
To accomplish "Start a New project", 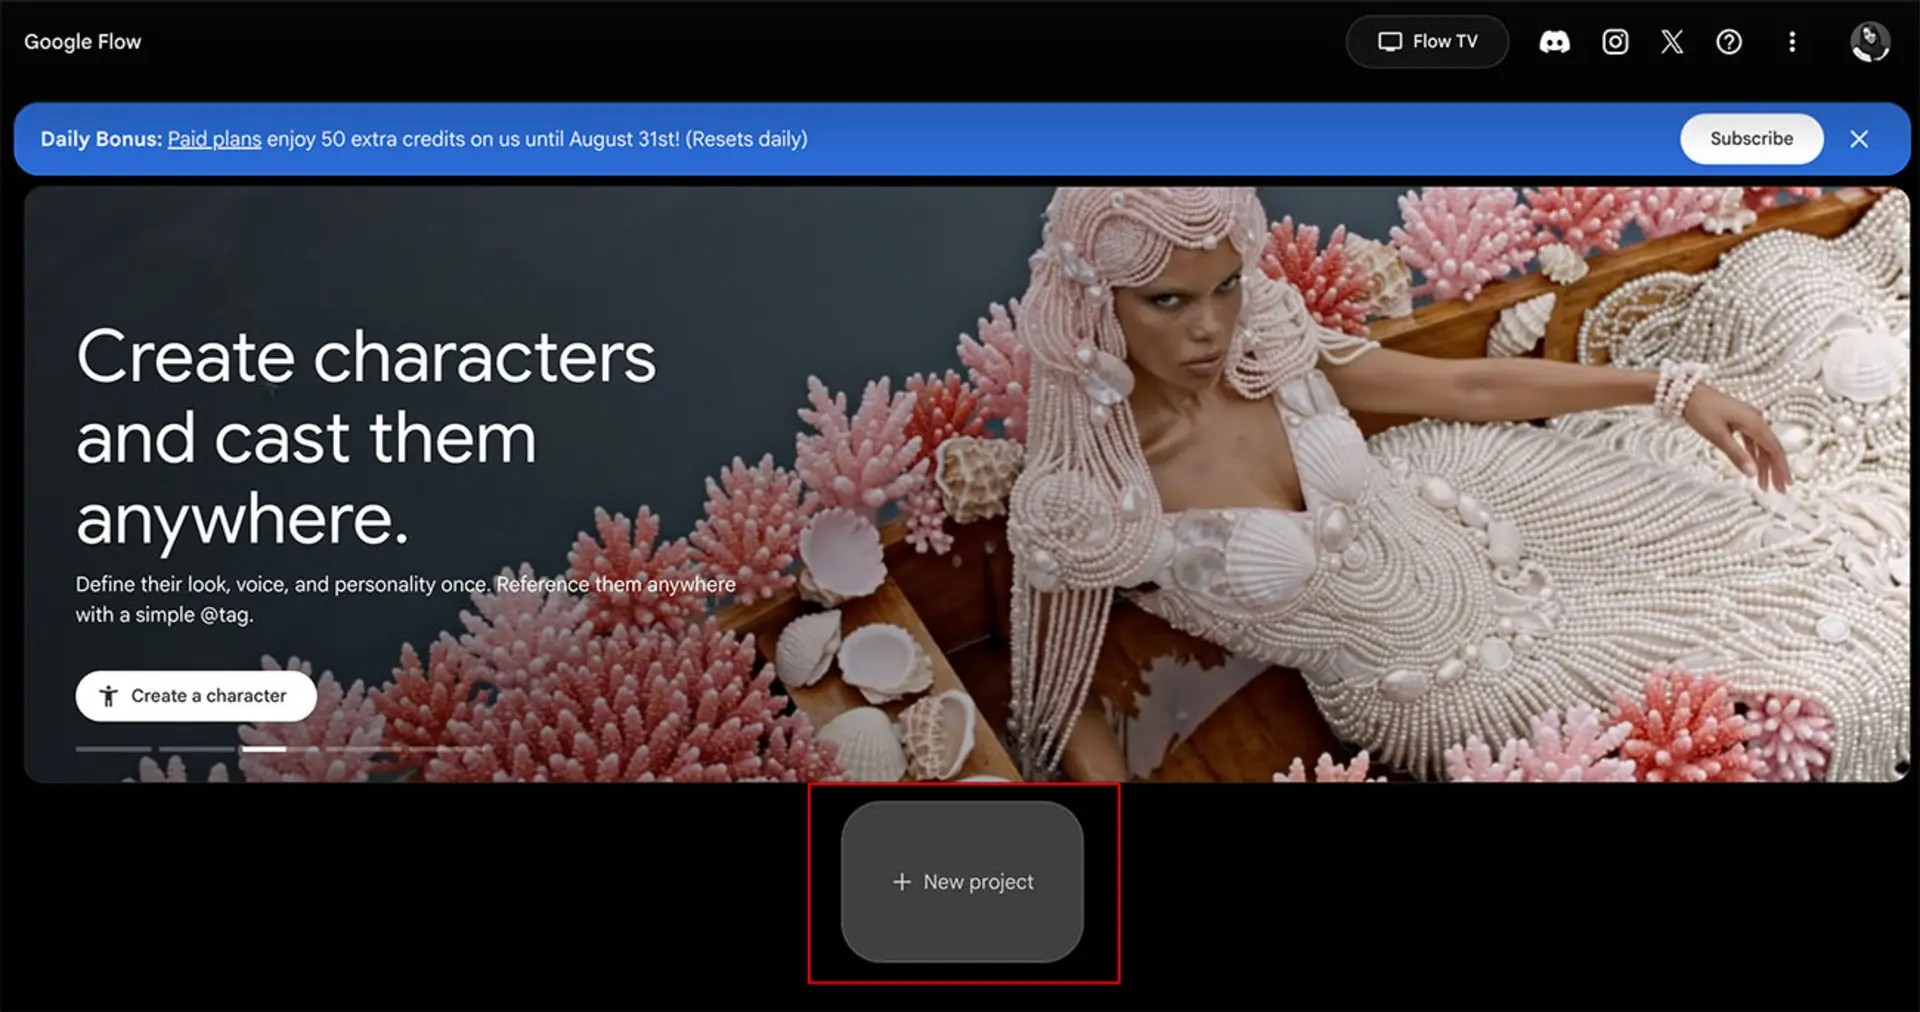I will coord(962,882).
